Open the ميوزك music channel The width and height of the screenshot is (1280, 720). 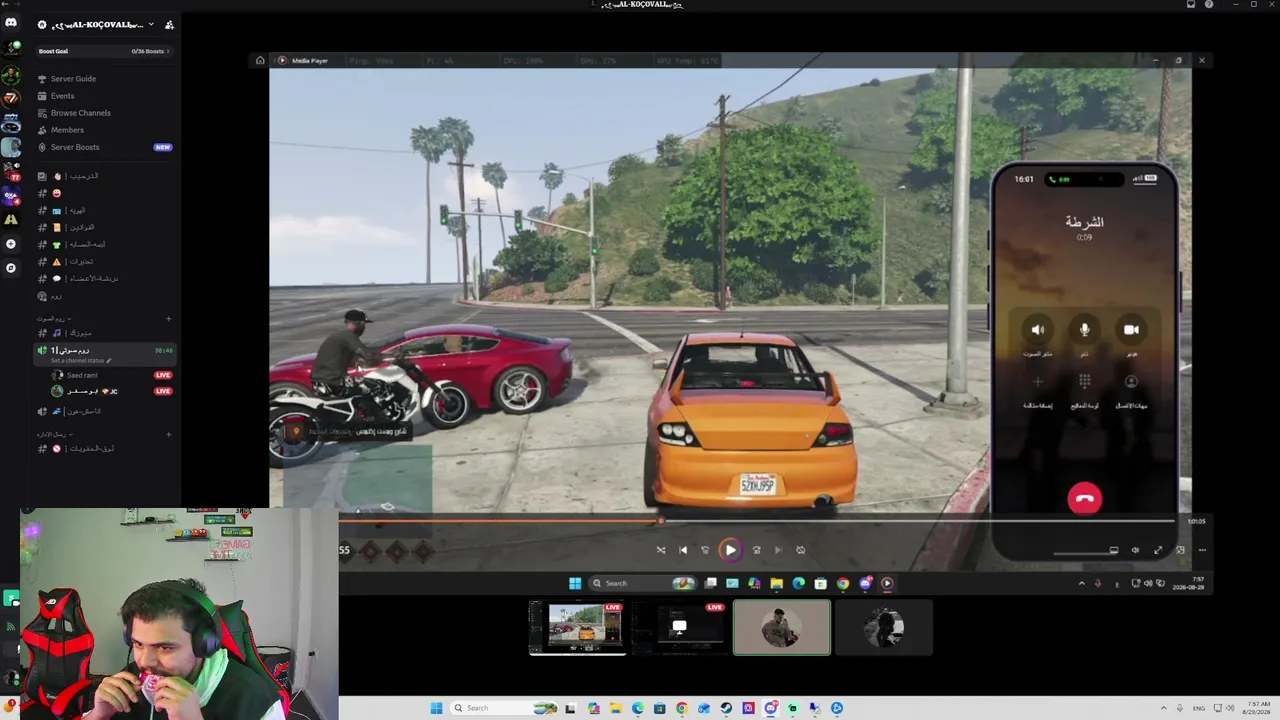pyautogui.click(x=104, y=333)
